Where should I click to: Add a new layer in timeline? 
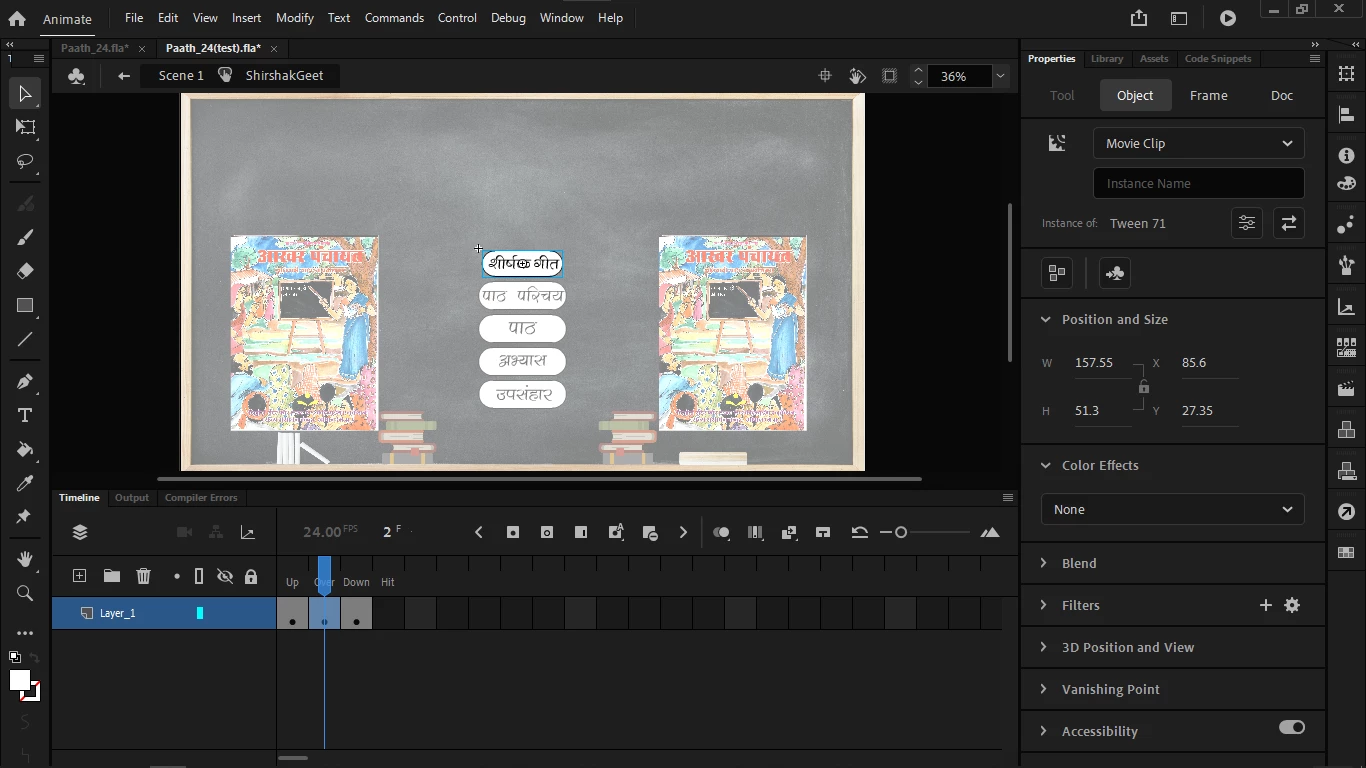pos(79,575)
